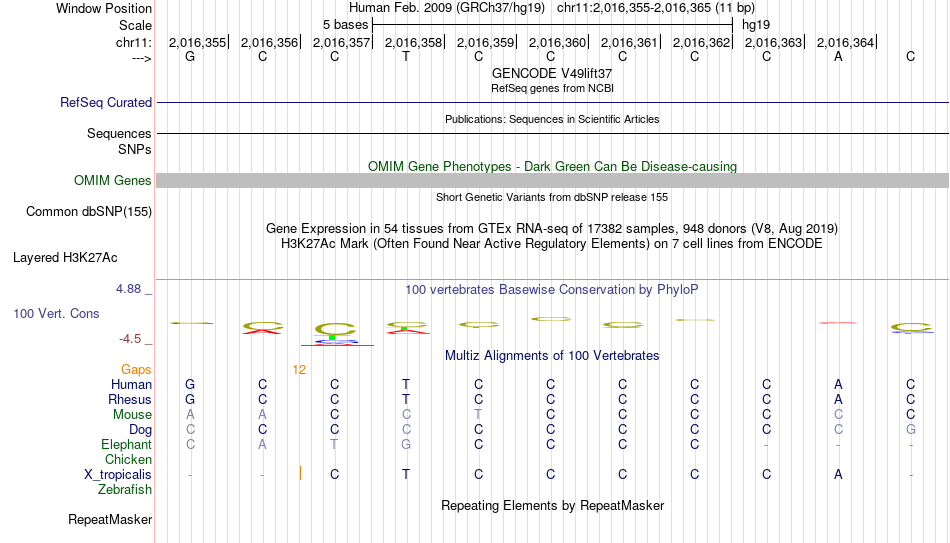The image size is (950, 543).
Task: Click Short Genetic Variants from dbSNP title
Action: coord(552,198)
